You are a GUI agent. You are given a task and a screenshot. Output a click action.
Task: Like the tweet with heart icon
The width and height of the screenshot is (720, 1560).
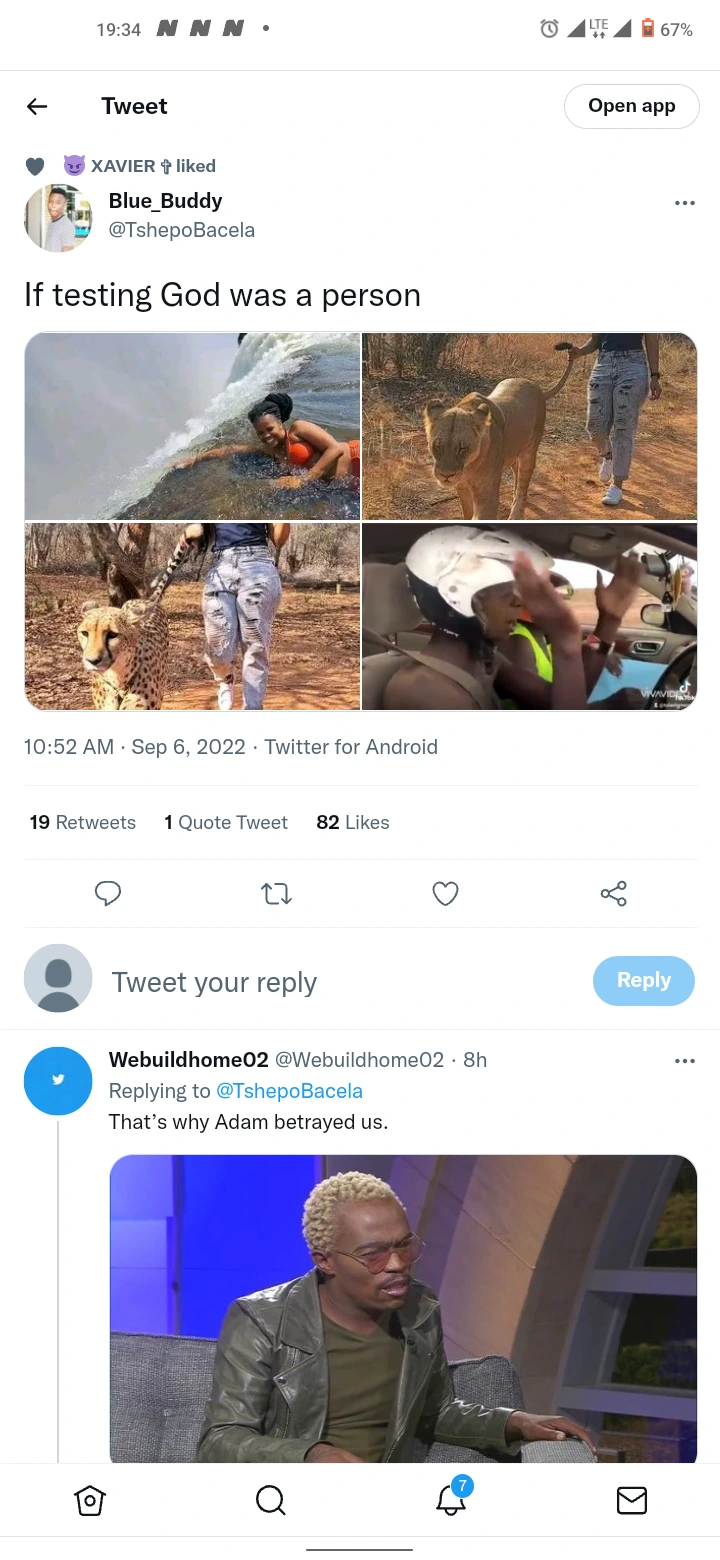point(445,893)
